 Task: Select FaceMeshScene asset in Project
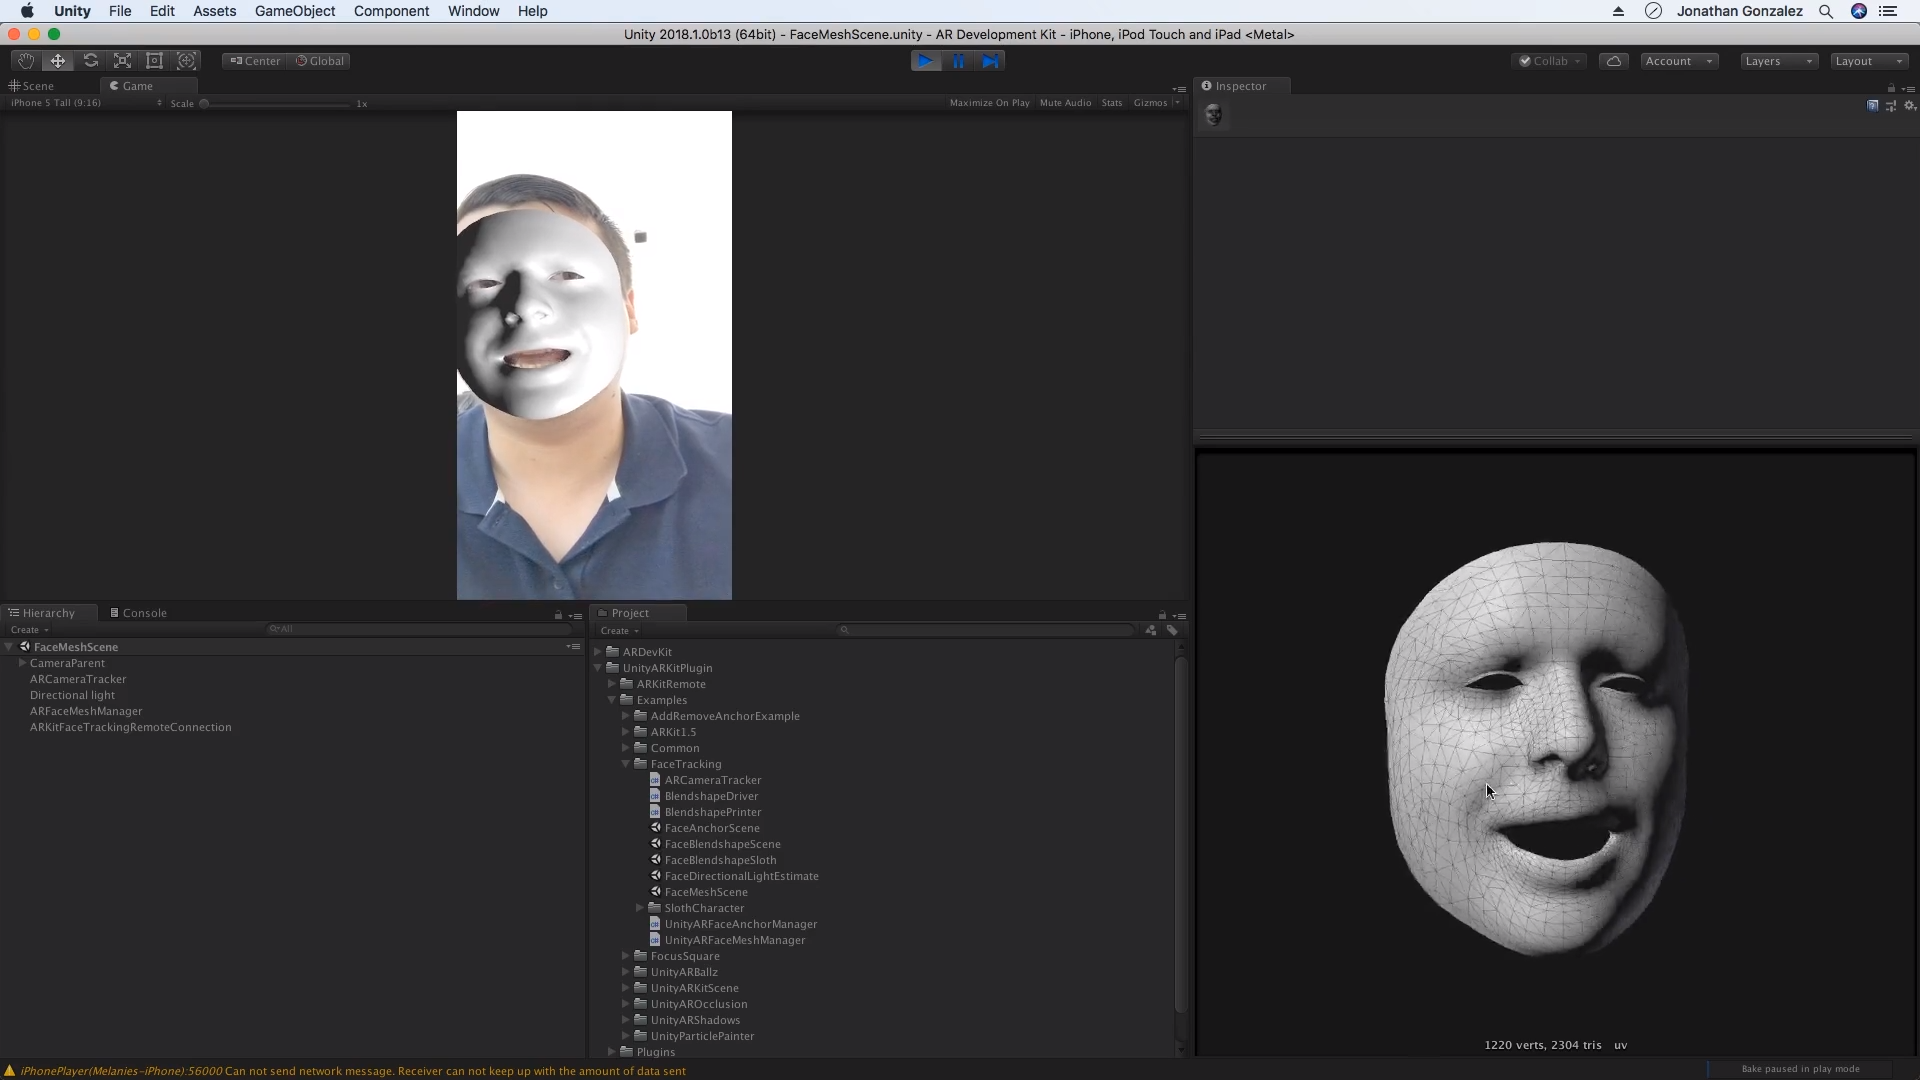[706, 892]
